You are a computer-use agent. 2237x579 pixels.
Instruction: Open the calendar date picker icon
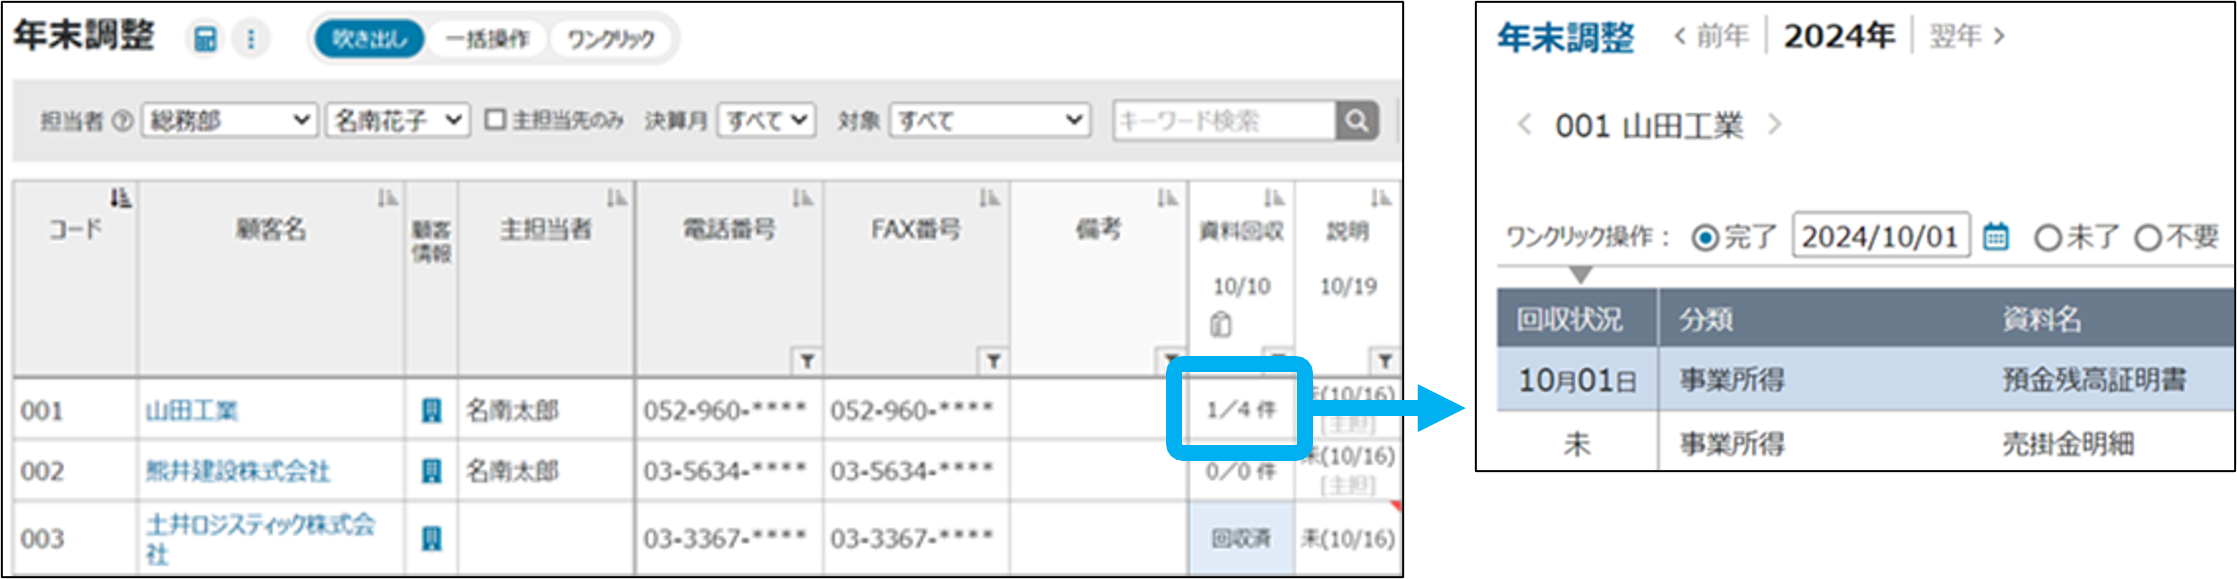1995,237
